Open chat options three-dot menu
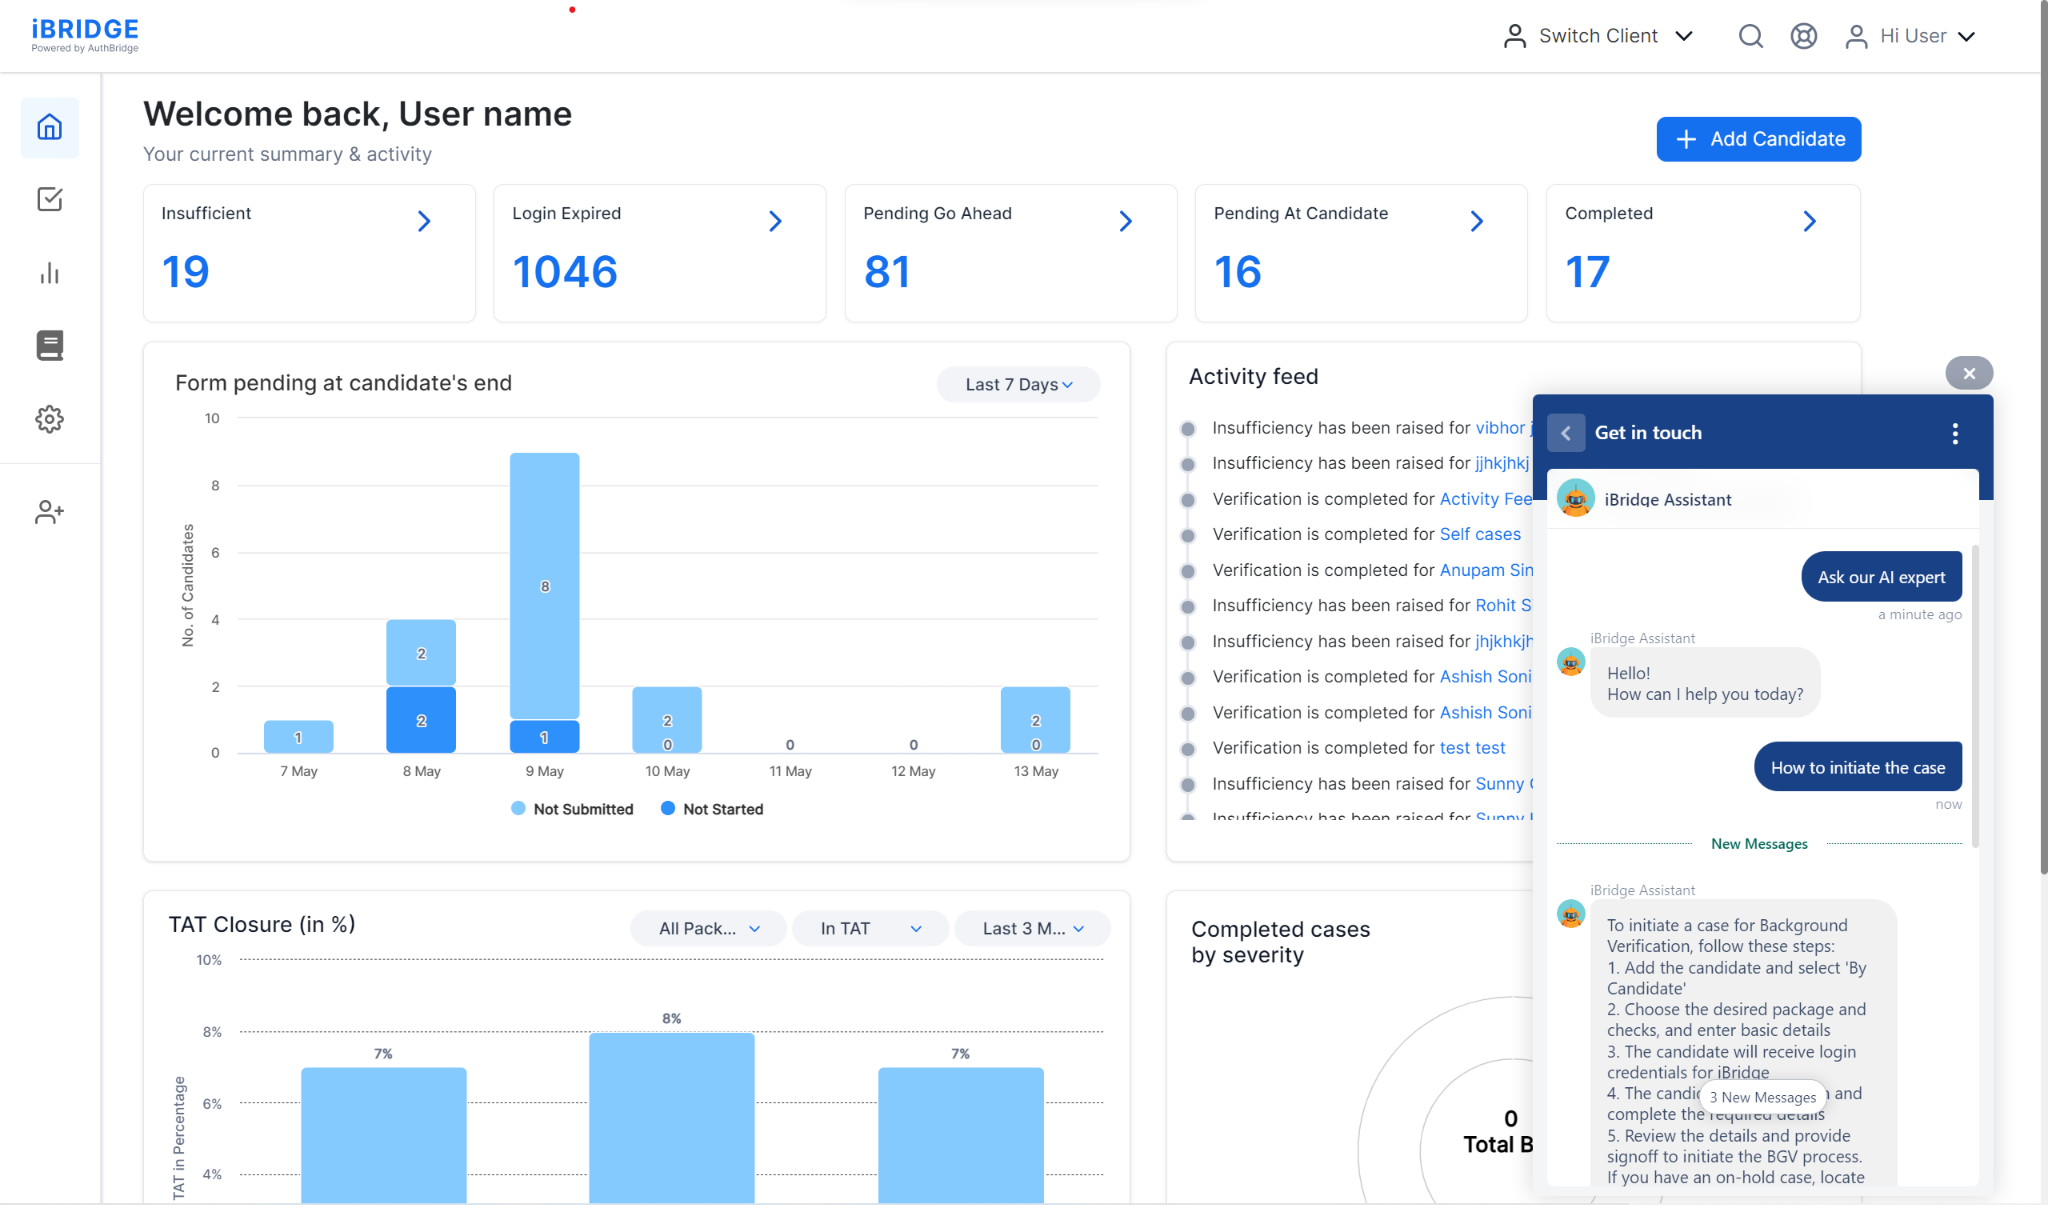 tap(1955, 433)
